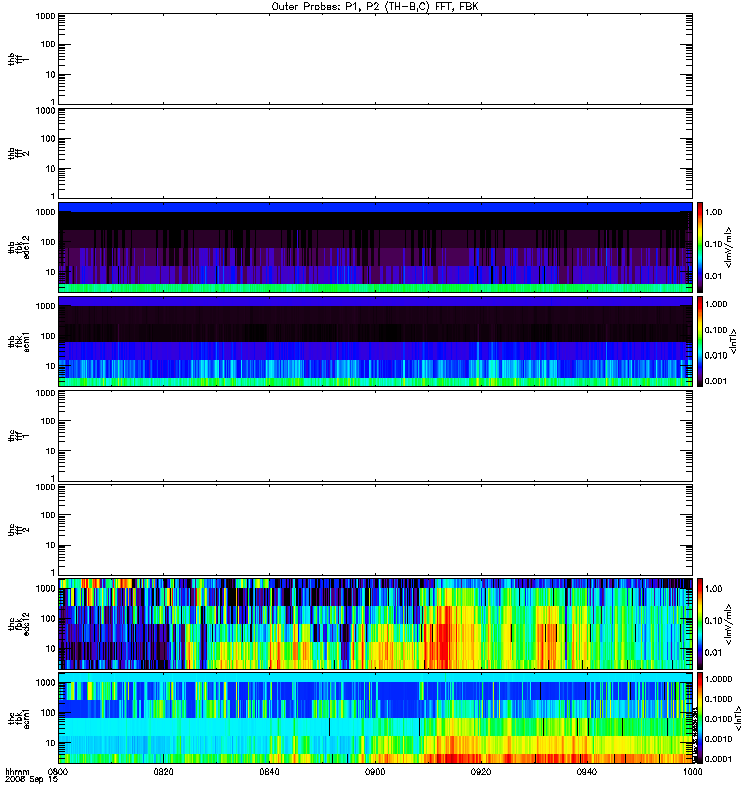Click the thc scm1 nT color bar
This screenshot has height=800, width=750.
[700, 718]
